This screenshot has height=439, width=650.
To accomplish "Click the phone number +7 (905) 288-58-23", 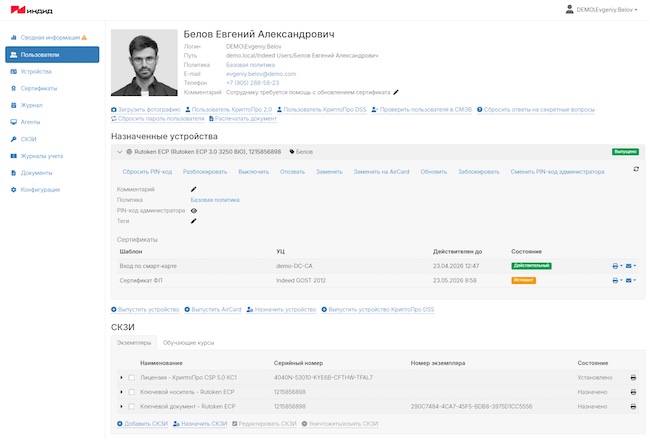I will click(252, 83).
